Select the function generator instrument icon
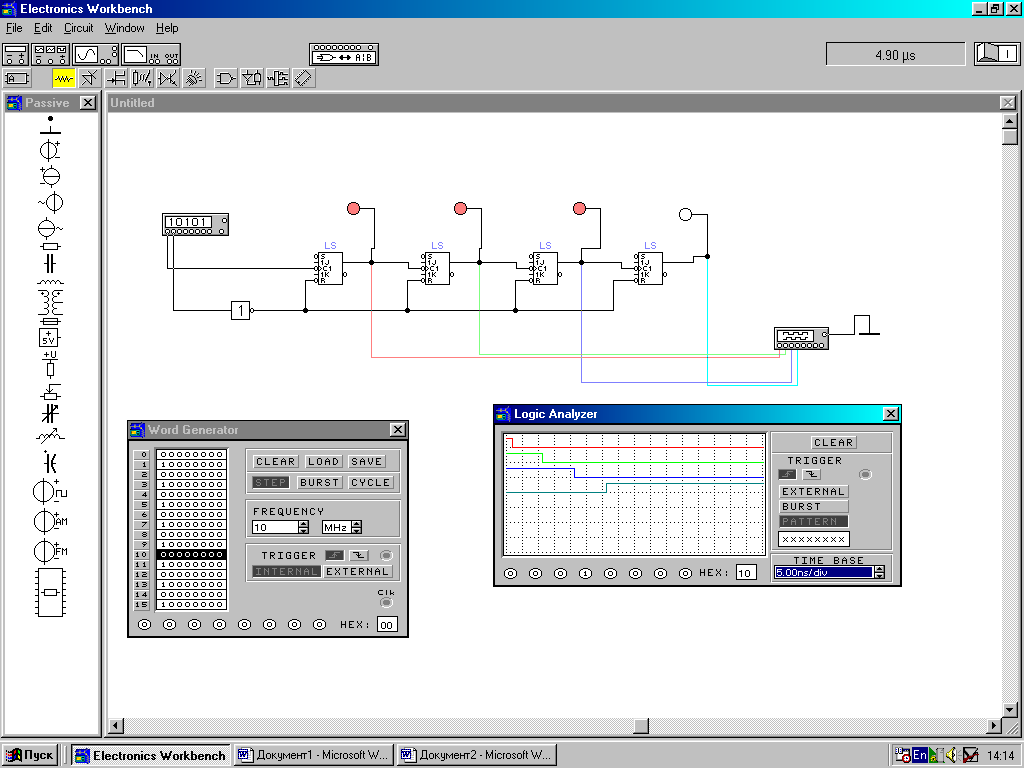The image size is (1024, 768). coord(50,55)
